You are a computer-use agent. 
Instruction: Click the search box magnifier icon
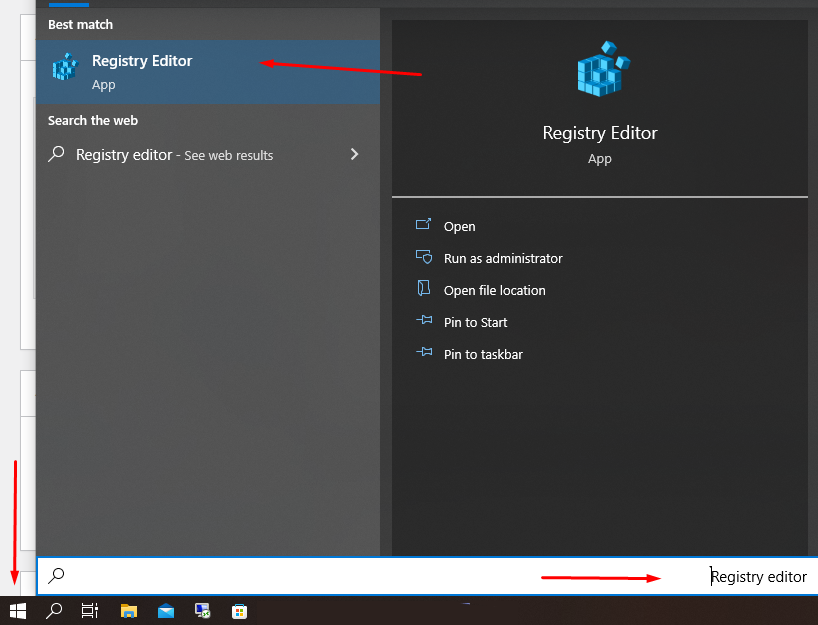coord(56,575)
